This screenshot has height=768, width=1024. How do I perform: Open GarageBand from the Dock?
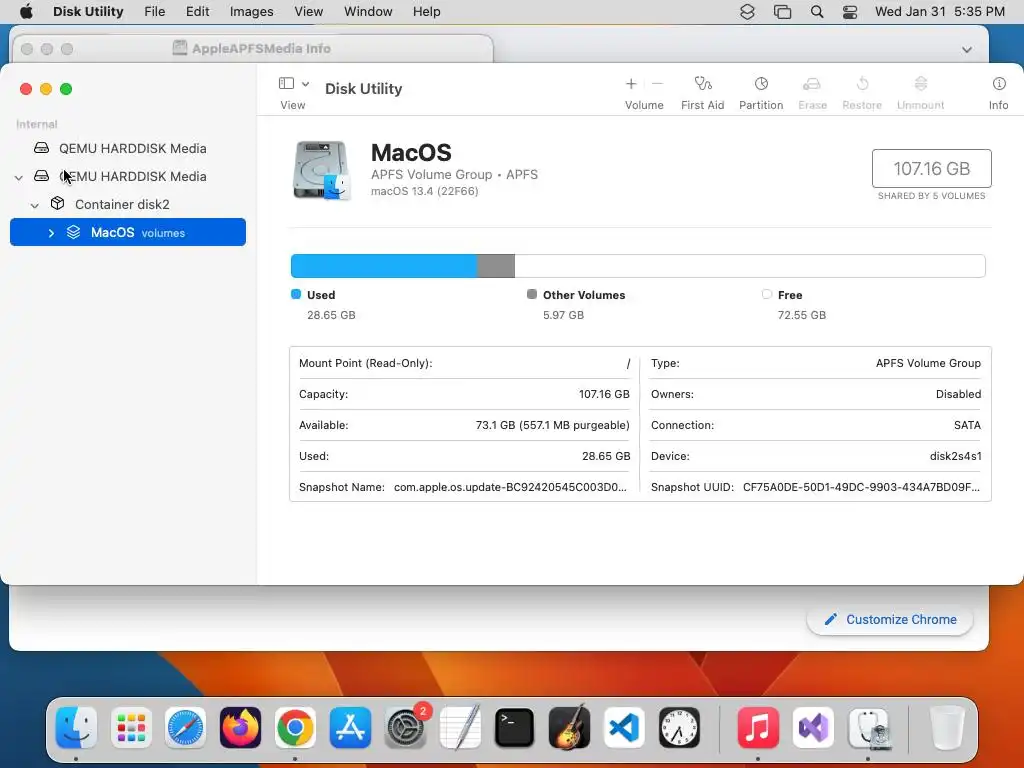[x=569, y=728]
